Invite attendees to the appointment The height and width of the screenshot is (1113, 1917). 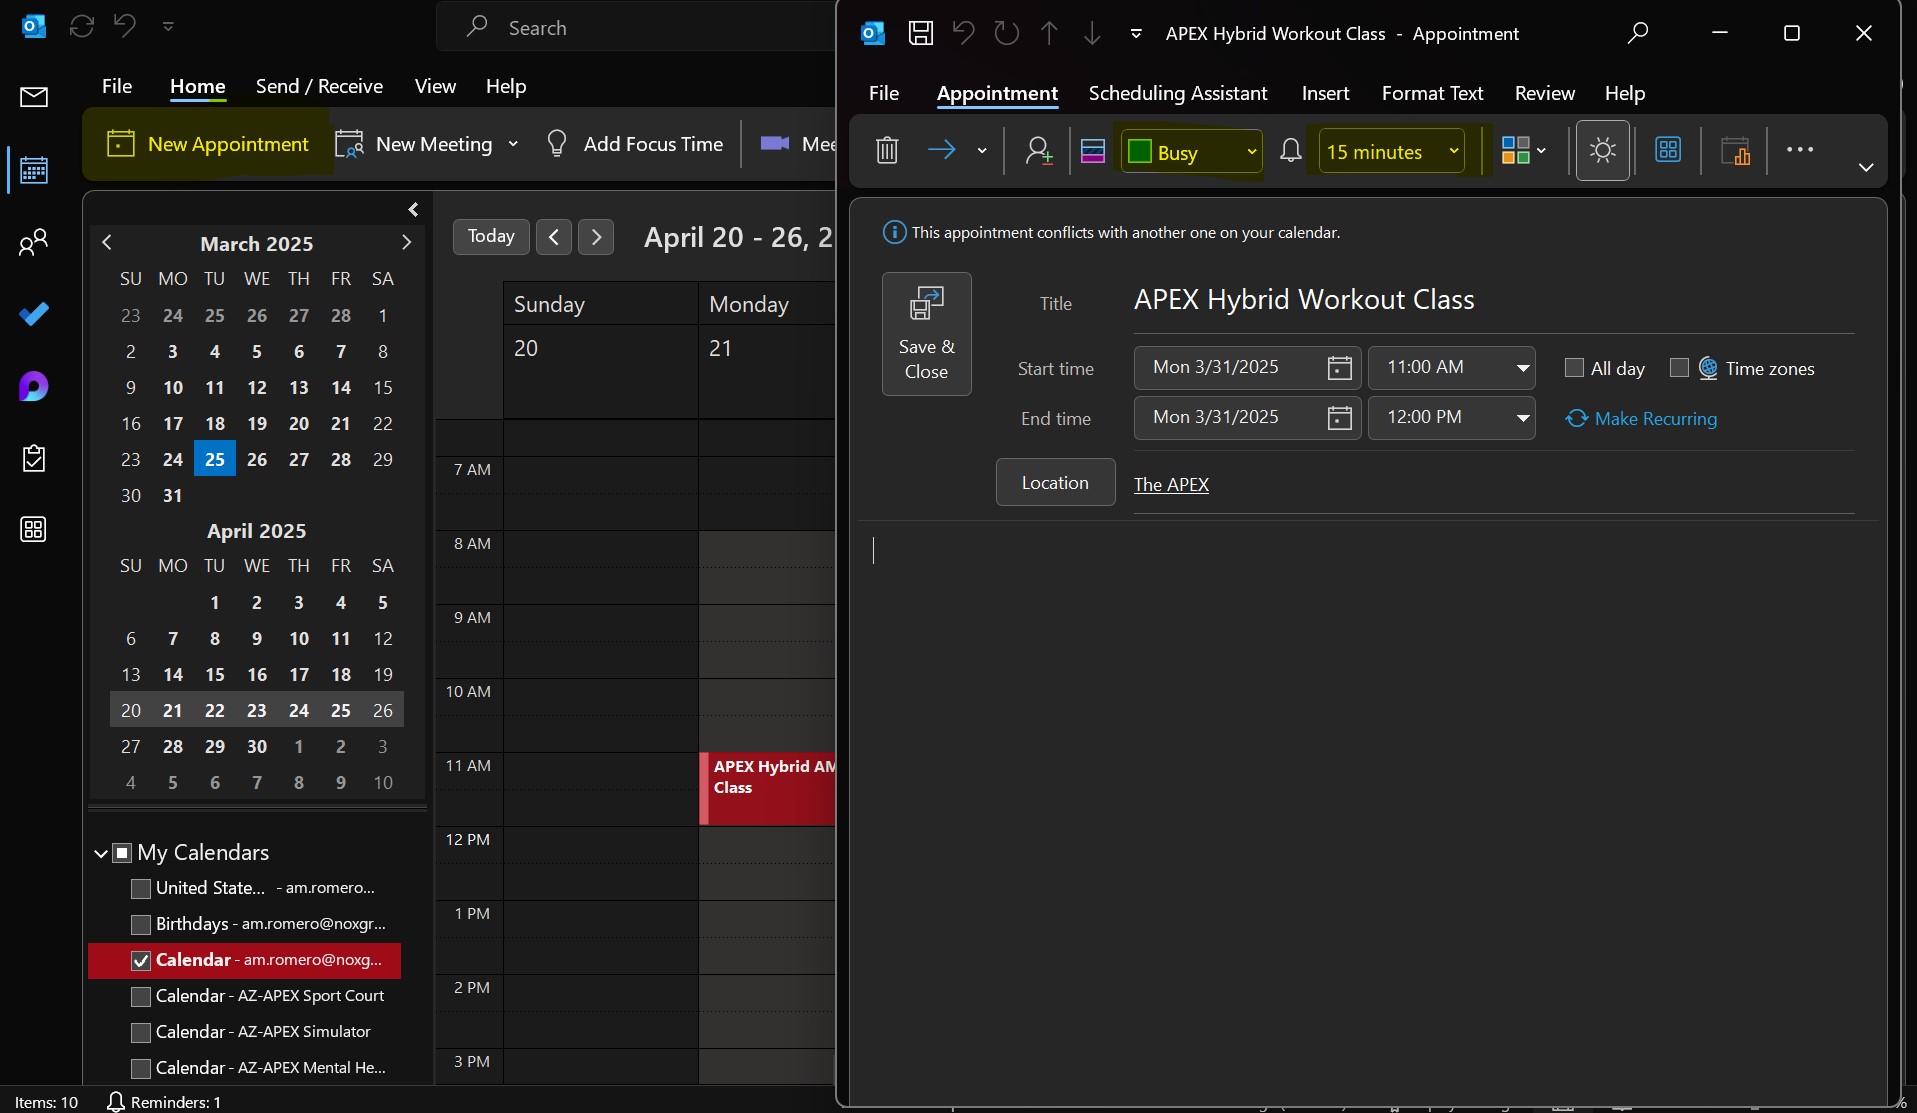click(x=1039, y=150)
